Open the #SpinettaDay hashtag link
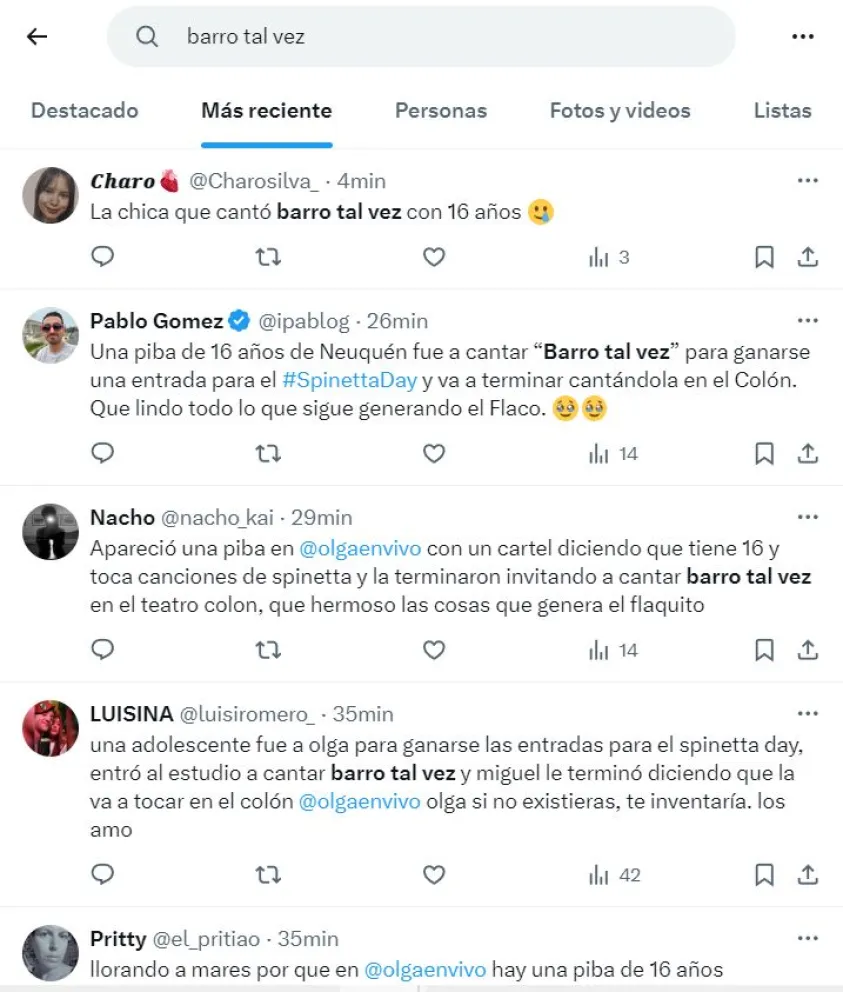This screenshot has width=843, height=992. pyautogui.click(x=350, y=380)
